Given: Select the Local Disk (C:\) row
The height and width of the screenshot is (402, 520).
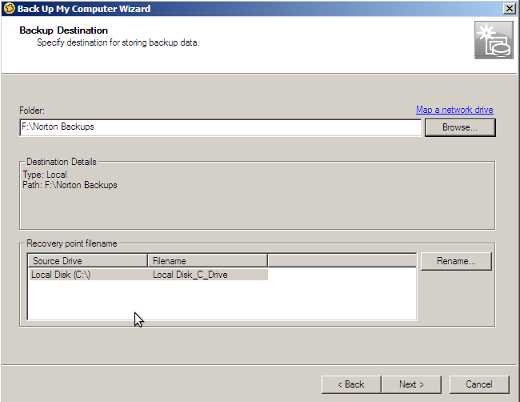Looking at the screenshot, I should [x=148, y=275].
